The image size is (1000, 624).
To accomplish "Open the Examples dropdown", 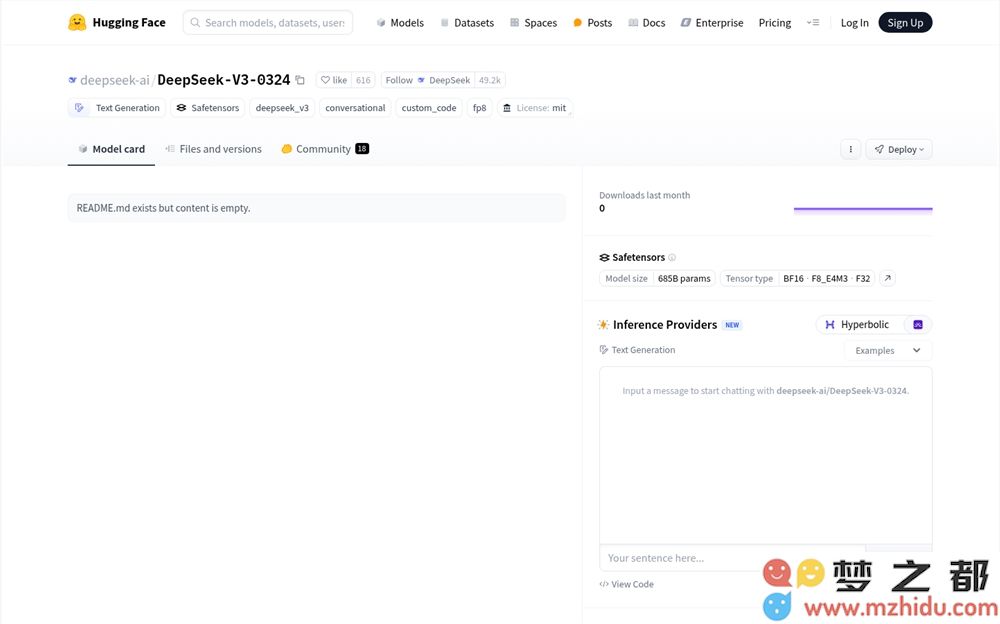I will (x=888, y=350).
